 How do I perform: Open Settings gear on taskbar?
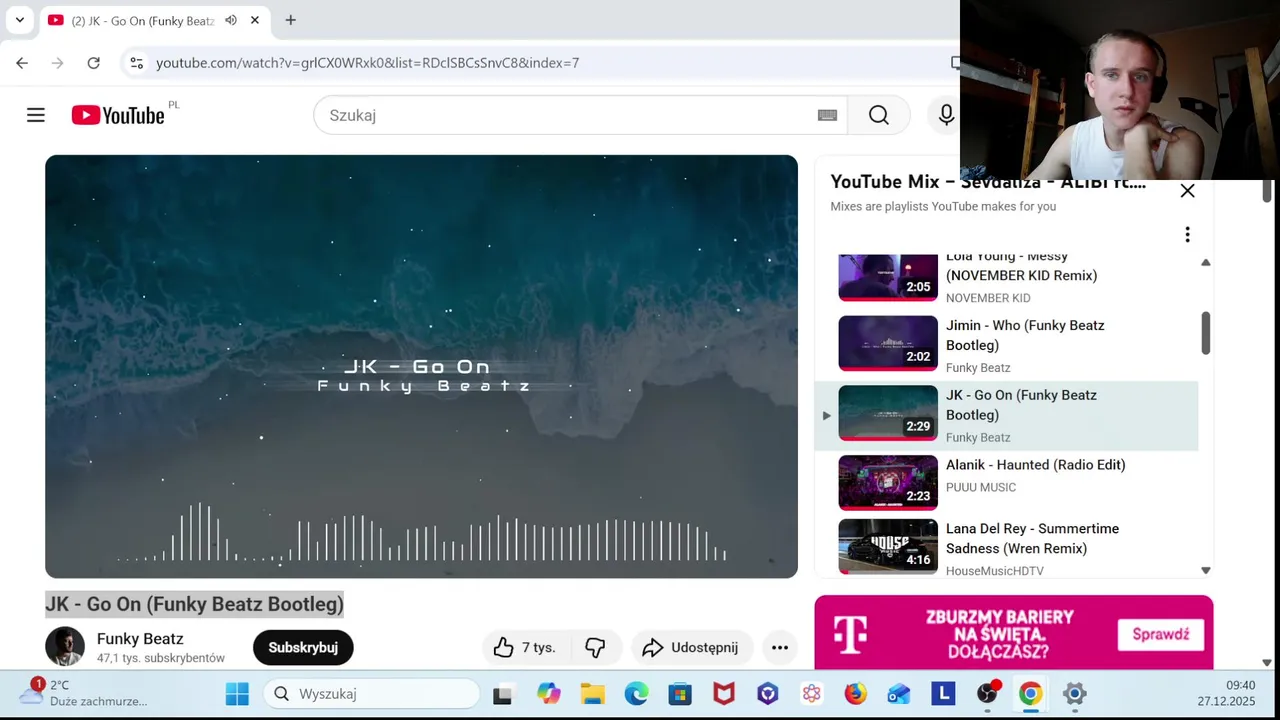coord(1075,694)
